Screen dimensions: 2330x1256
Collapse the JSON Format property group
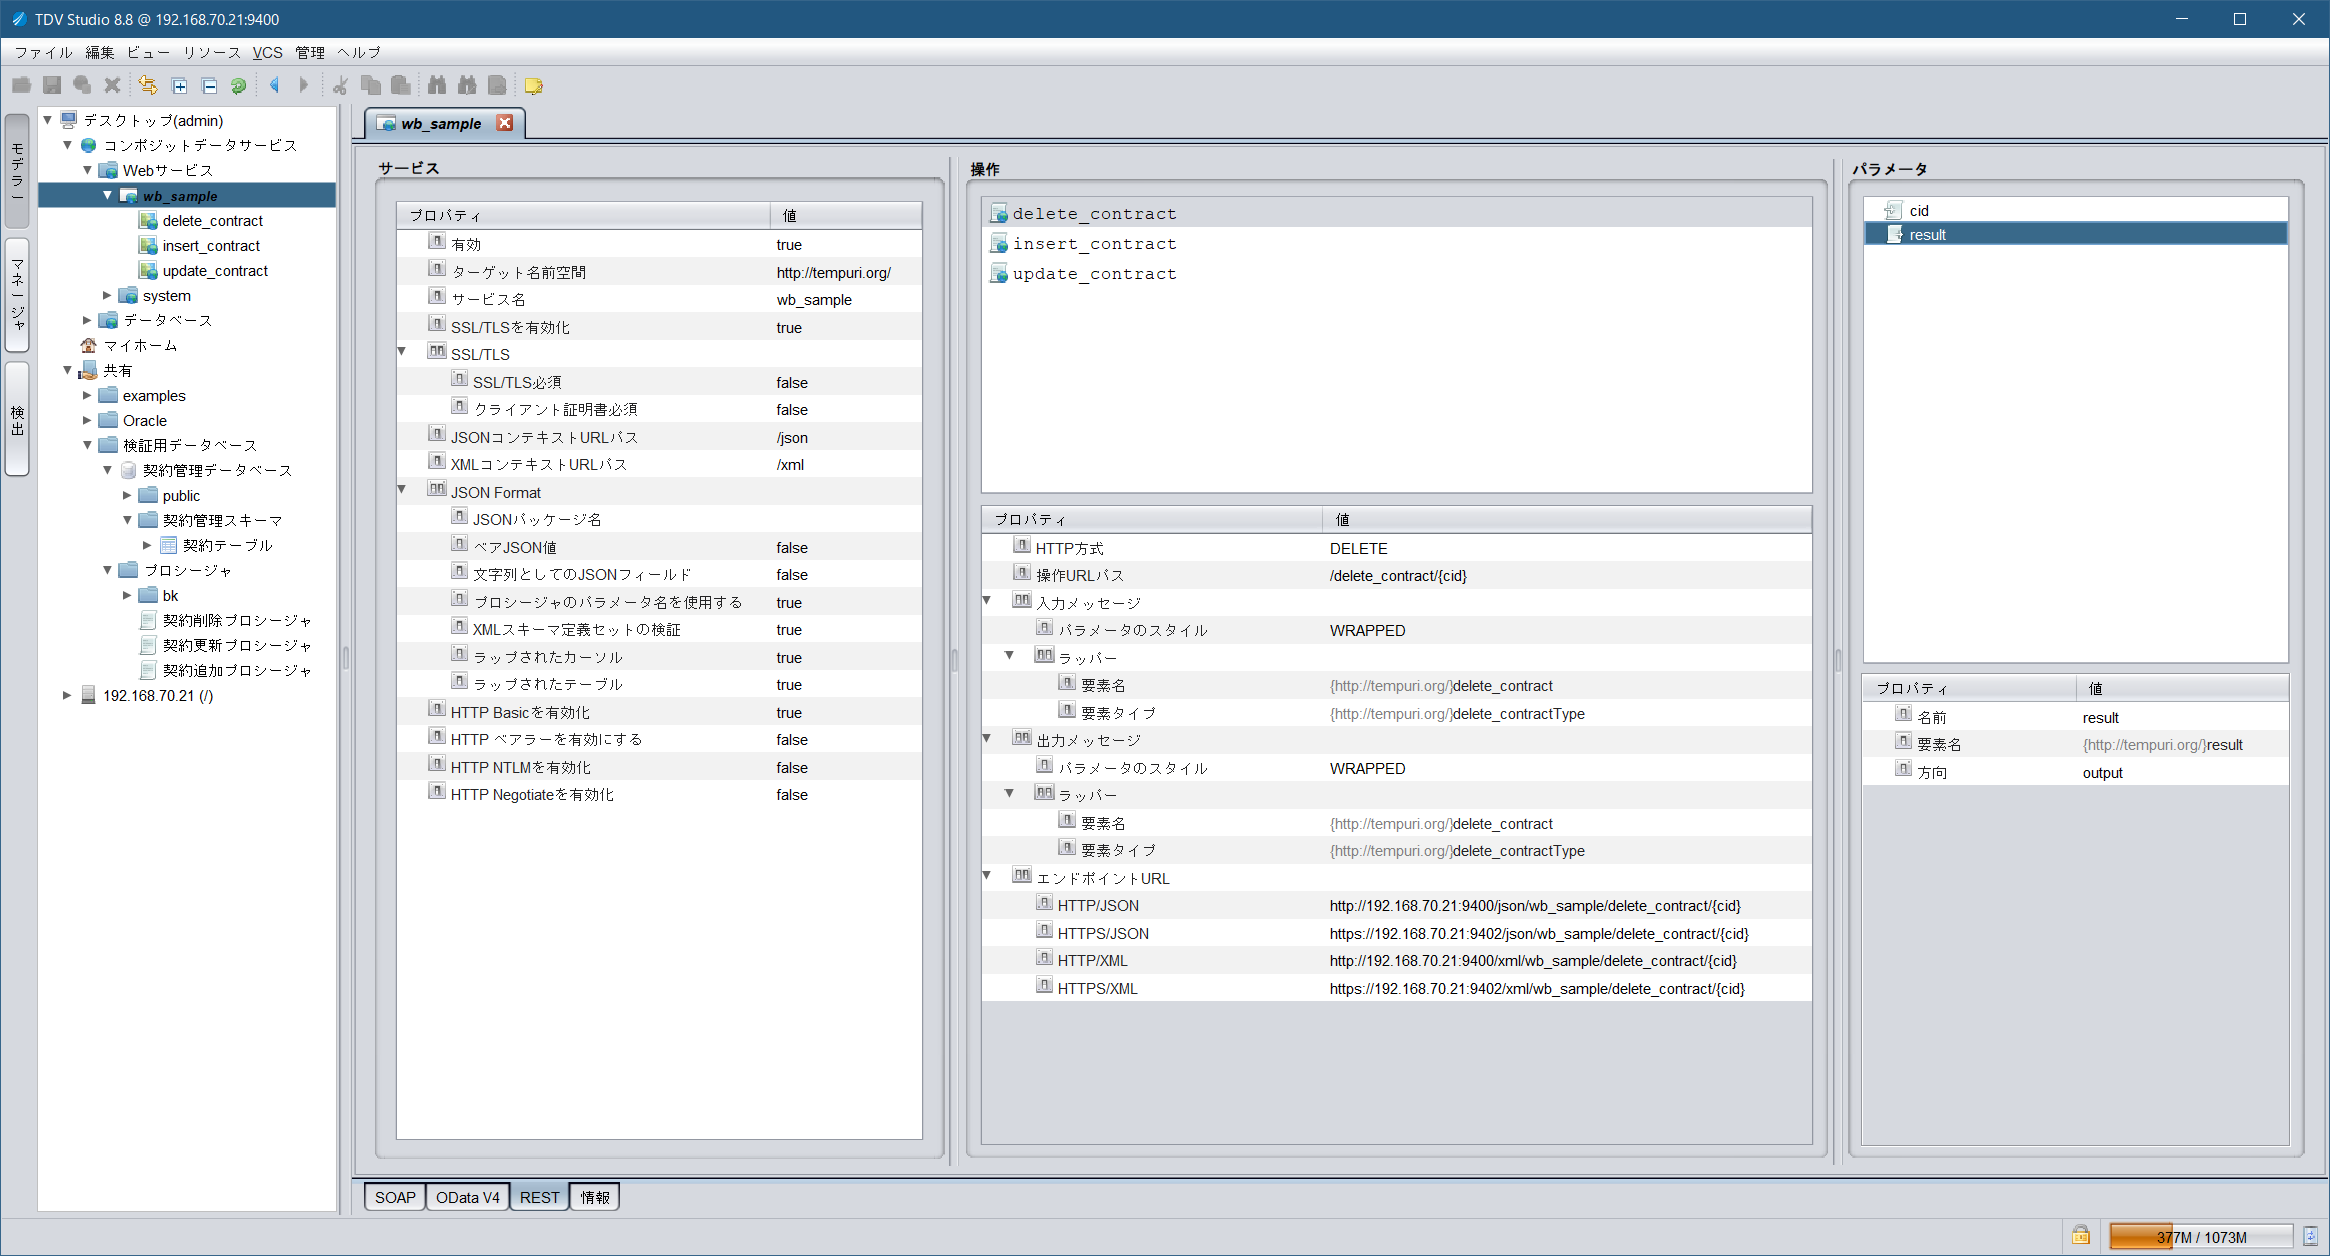(402, 490)
